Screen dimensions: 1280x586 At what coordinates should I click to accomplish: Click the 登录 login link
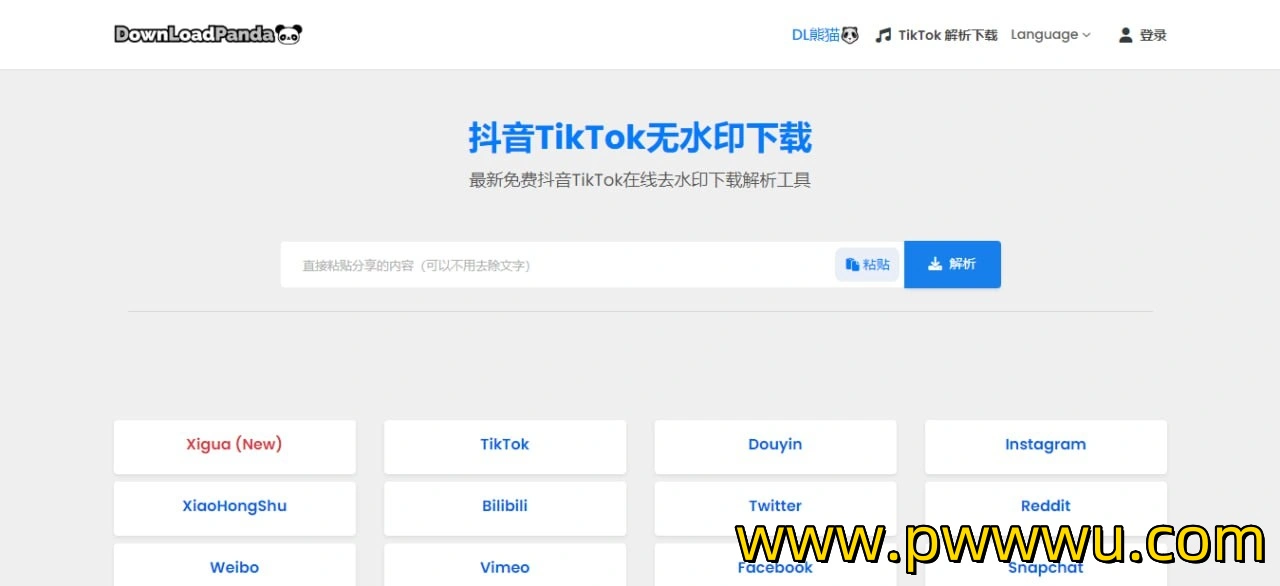tap(1153, 35)
